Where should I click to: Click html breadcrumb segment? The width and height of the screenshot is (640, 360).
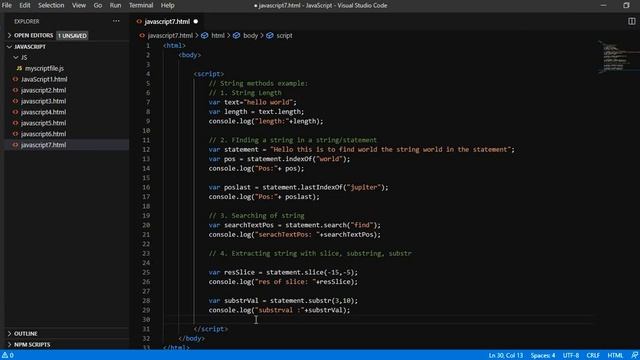(x=218, y=36)
